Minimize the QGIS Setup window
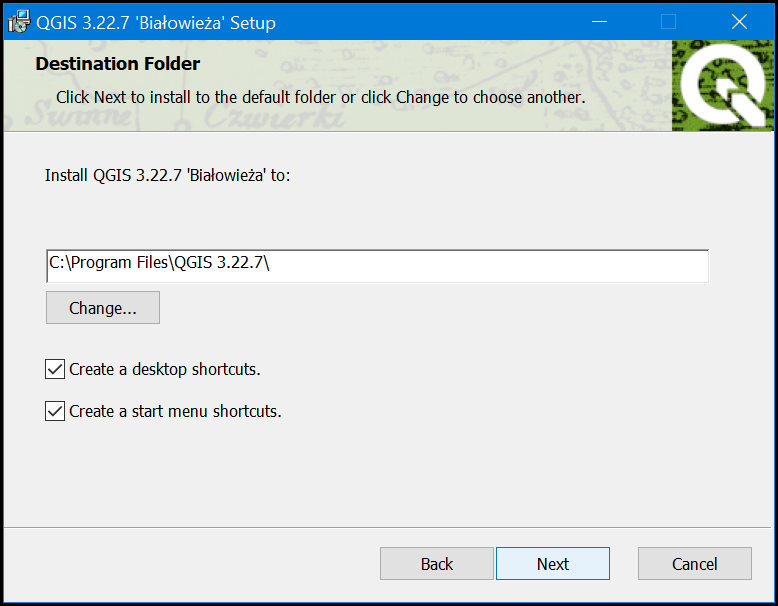This screenshot has height=606, width=778. click(x=599, y=22)
